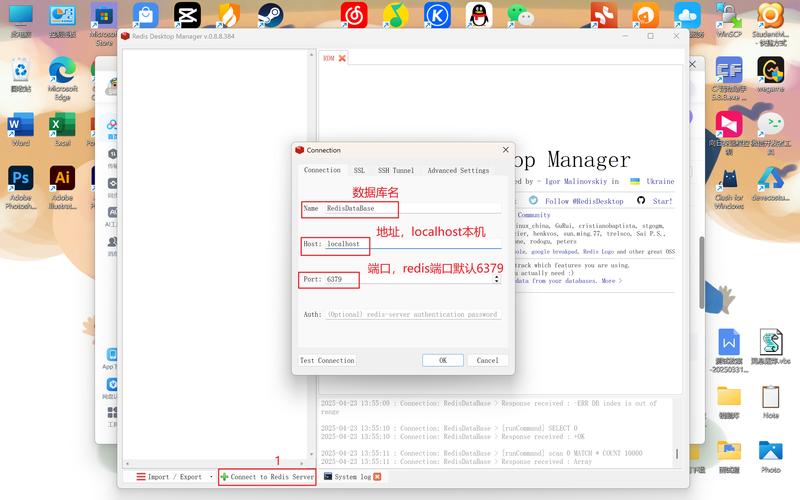
Task: Click the Host field showing localhost
Action: (x=413, y=244)
